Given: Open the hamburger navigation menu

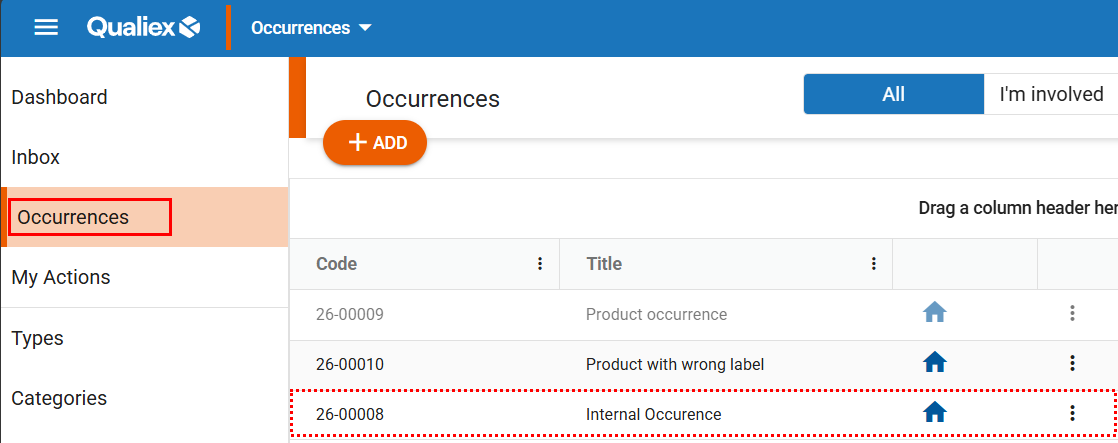Looking at the screenshot, I should coord(47,27).
